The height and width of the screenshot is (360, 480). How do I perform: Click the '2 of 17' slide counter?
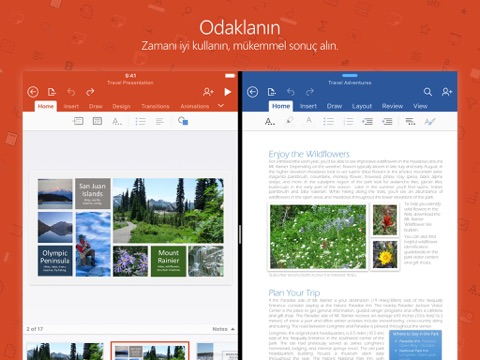click(35, 329)
